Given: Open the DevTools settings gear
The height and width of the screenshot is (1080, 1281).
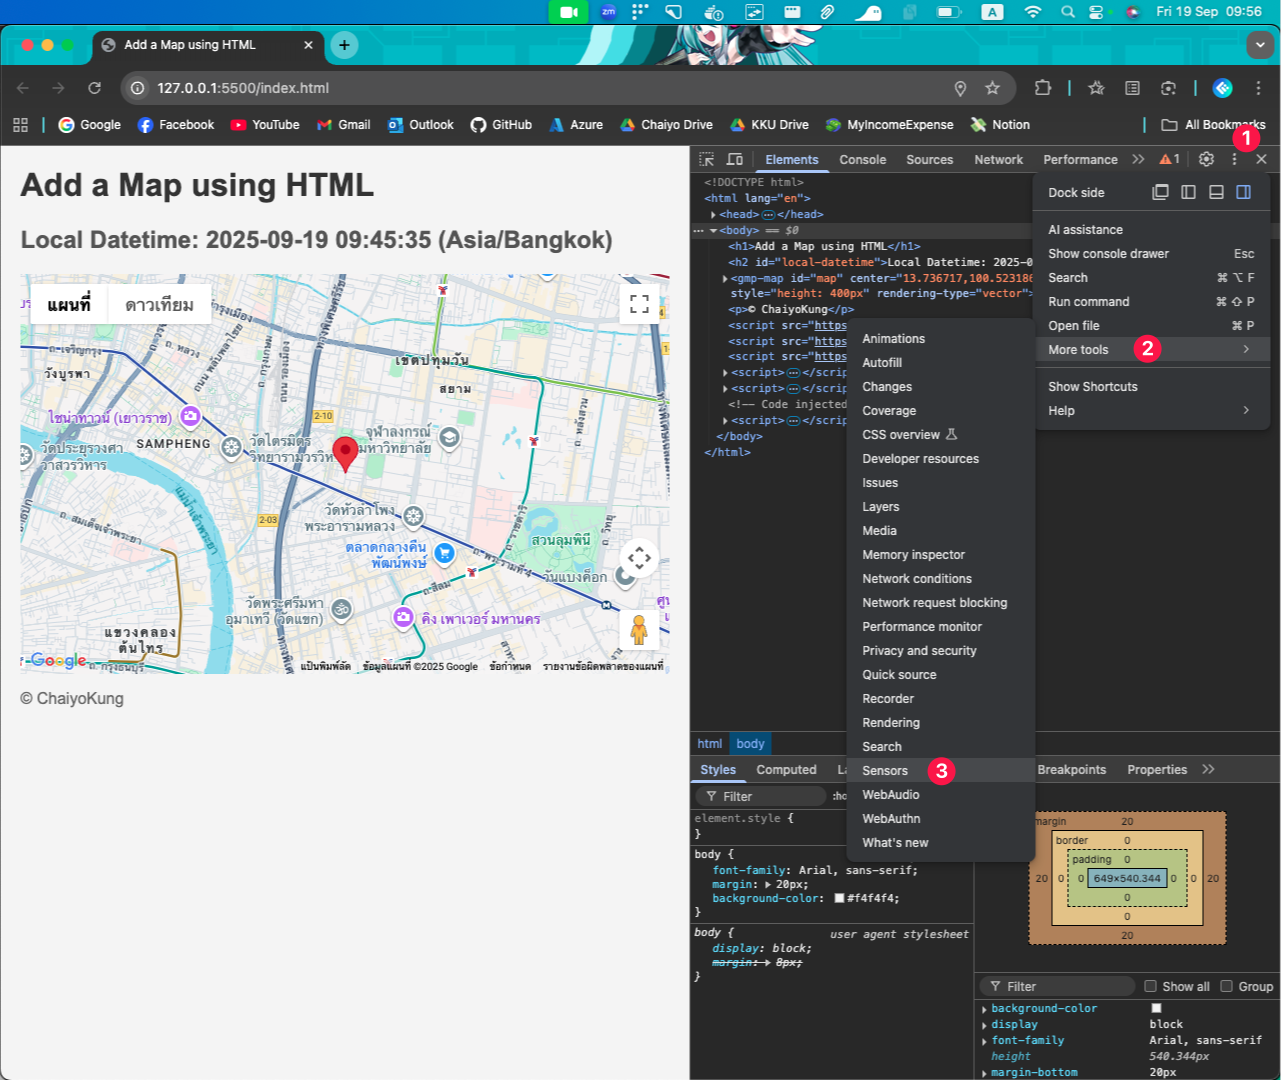Looking at the screenshot, I should [x=1206, y=159].
